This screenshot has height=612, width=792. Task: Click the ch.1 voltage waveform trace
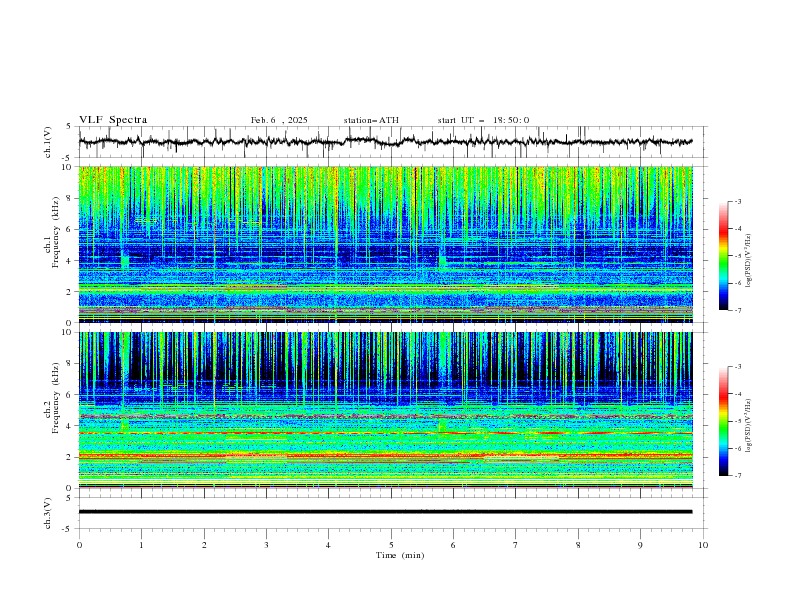[x=385, y=142]
